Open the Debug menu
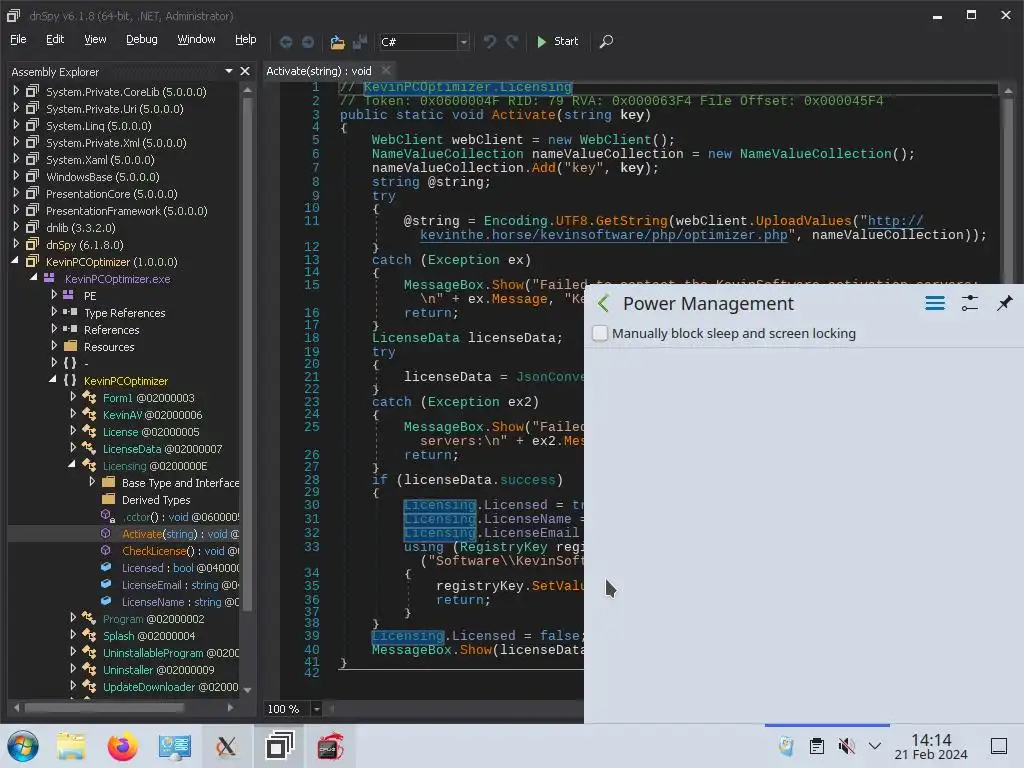Screen dimensions: 1024x768 pyautogui.click(x=142, y=39)
